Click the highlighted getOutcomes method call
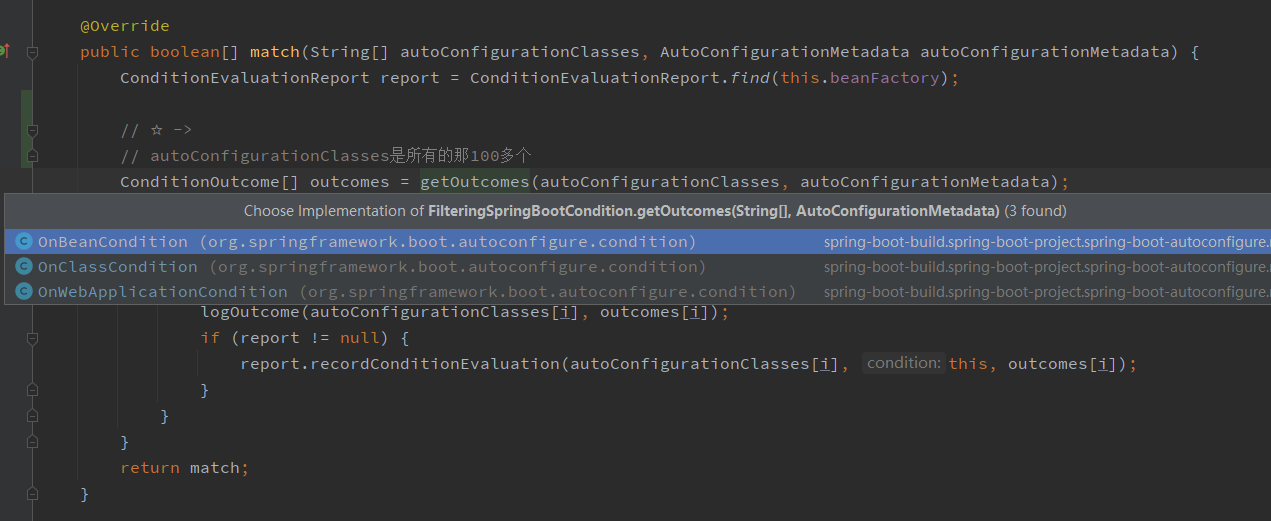 coord(474,182)
